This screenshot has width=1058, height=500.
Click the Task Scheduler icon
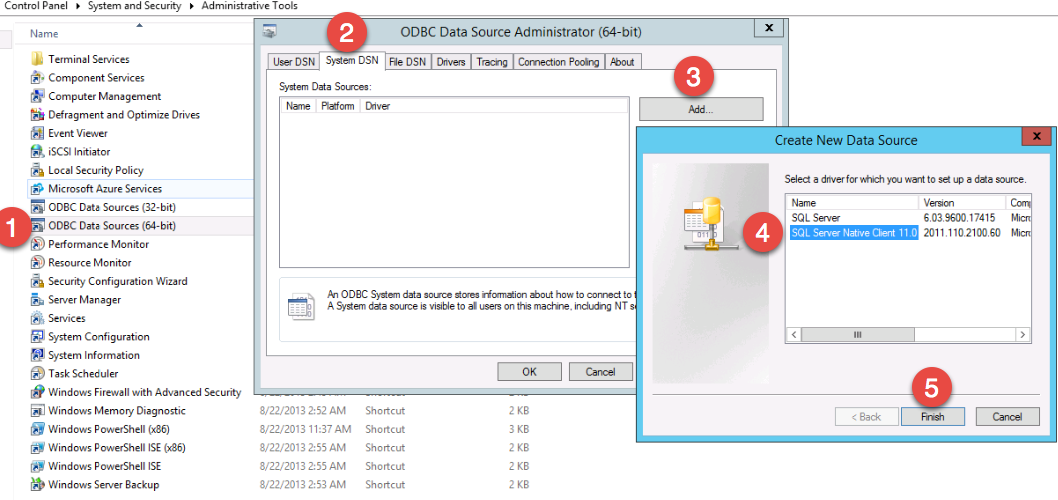[x=38, y=373]
